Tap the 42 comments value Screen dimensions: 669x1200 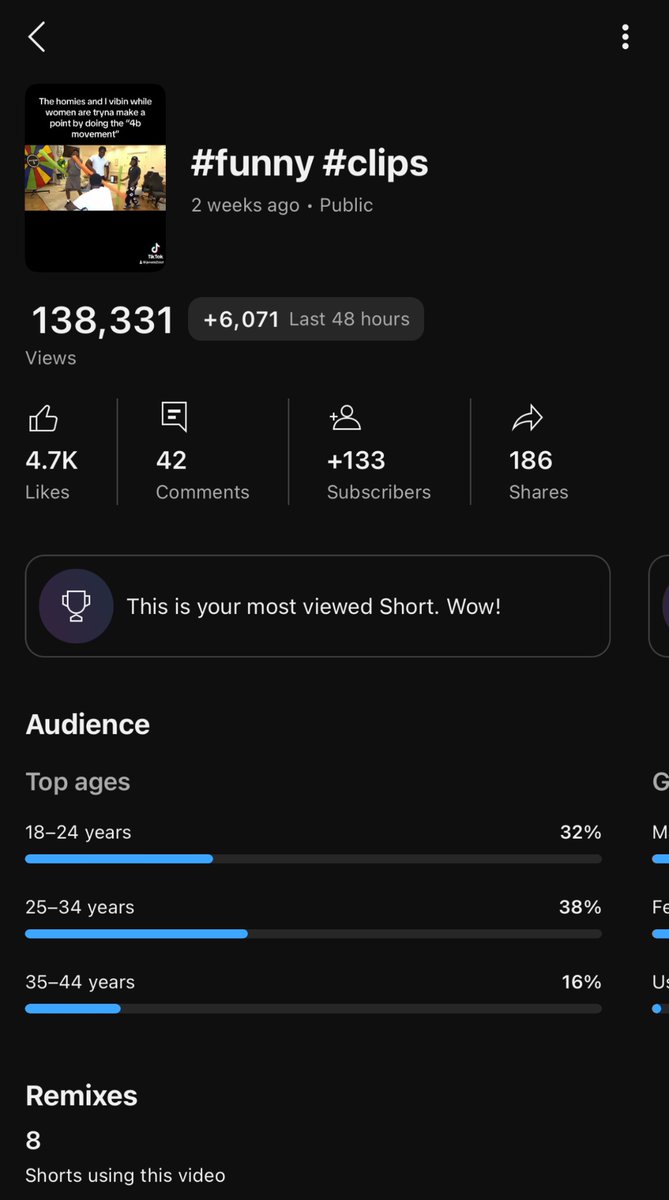(171, 460)
